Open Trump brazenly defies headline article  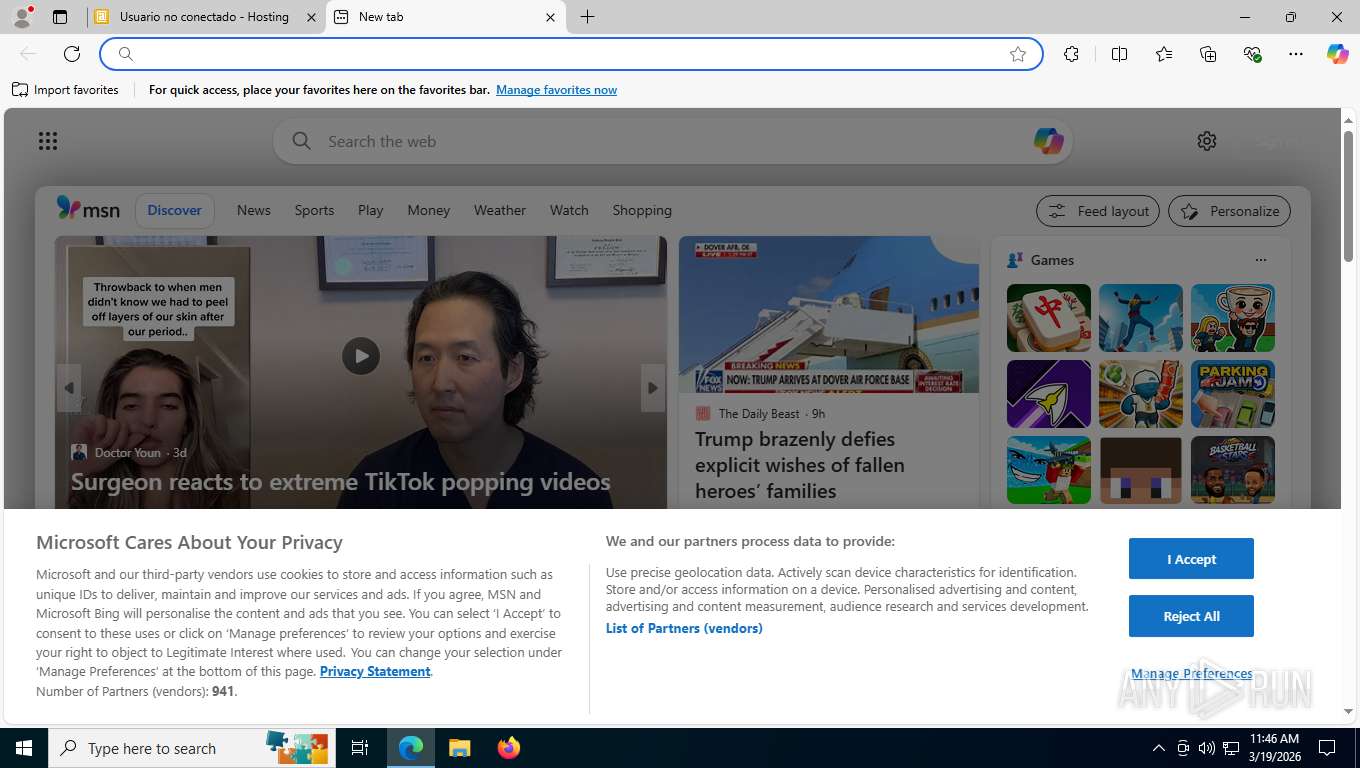point(800,465)
